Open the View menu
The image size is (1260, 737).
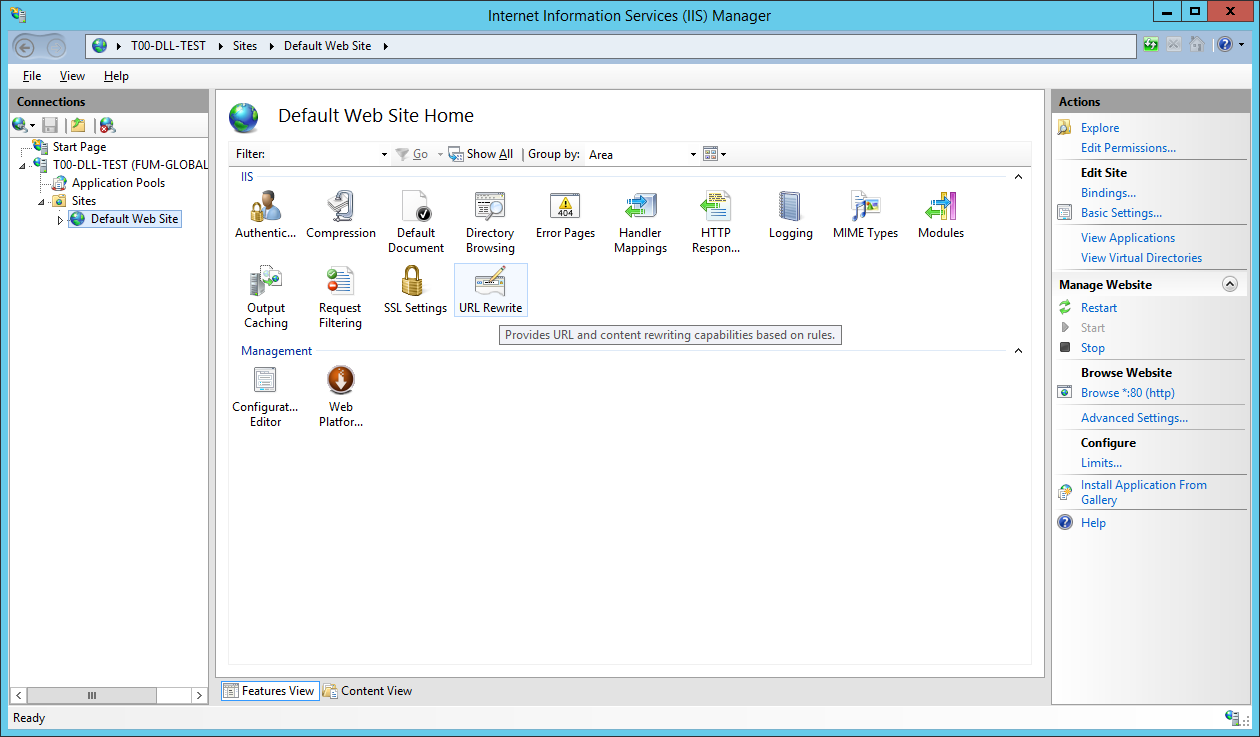72,76
